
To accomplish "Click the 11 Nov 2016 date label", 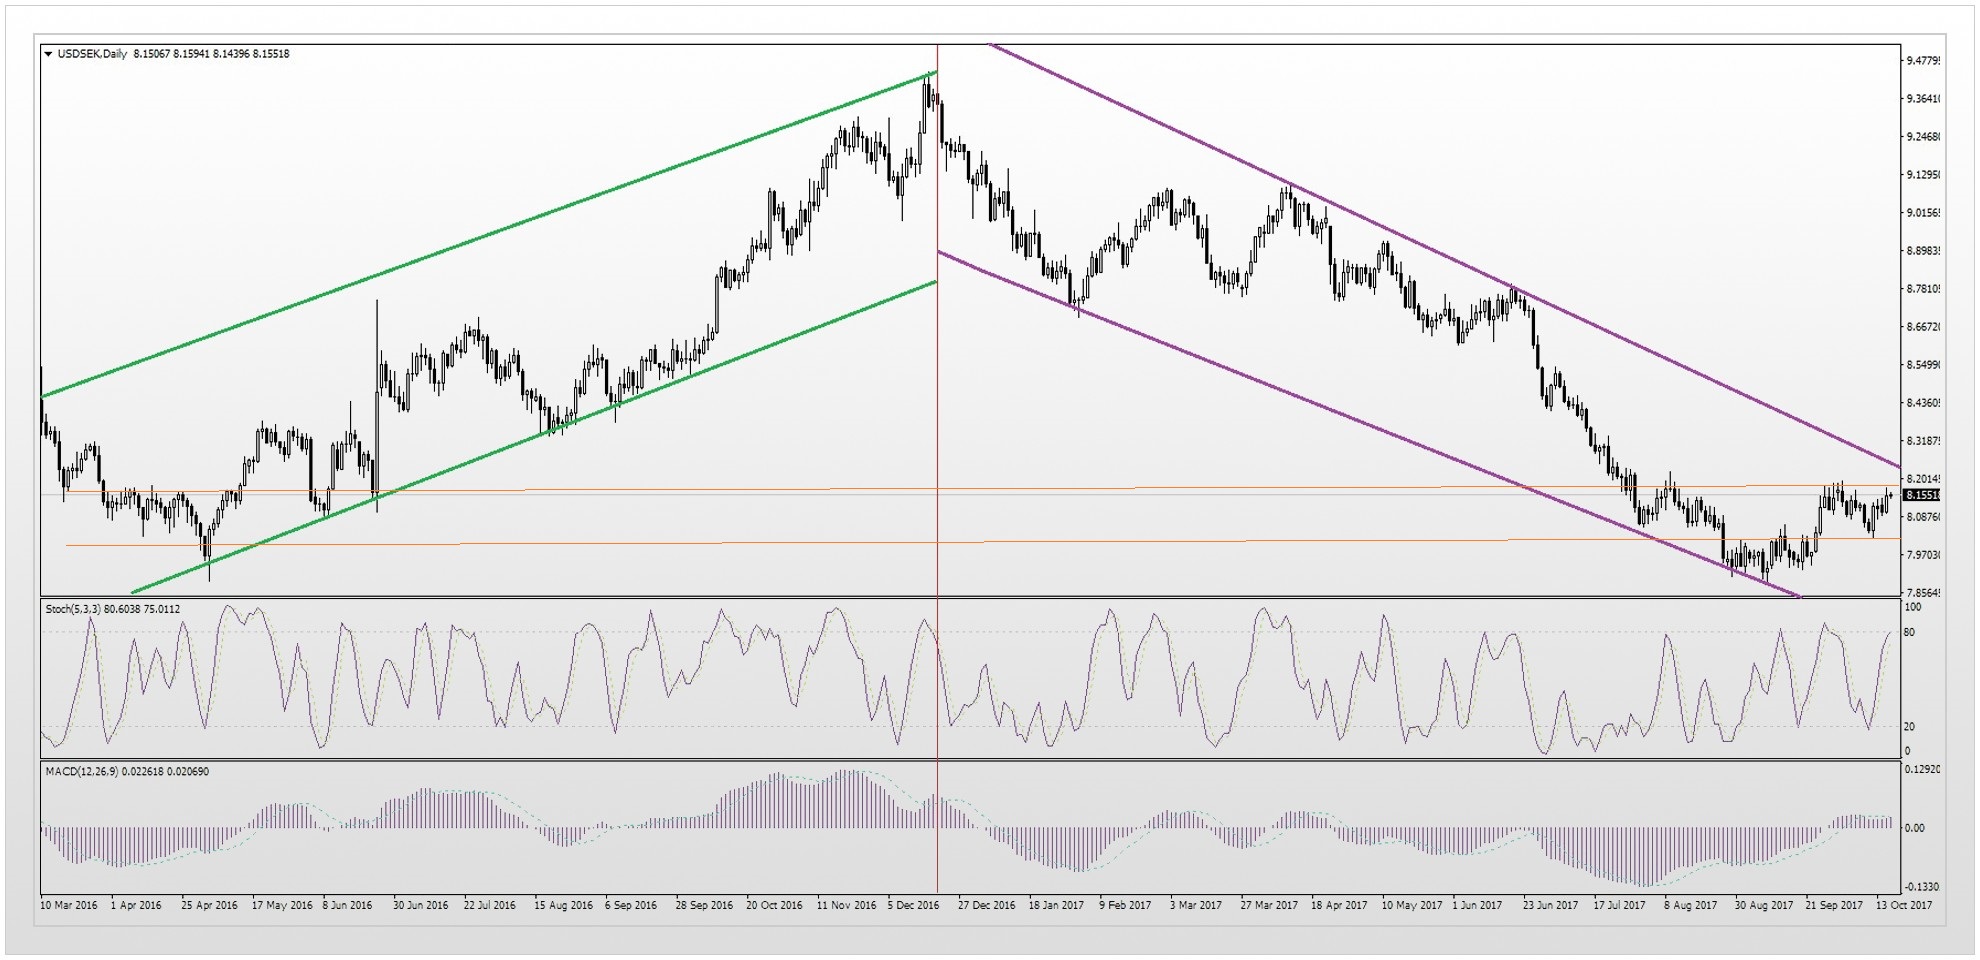I will pyautogui.click(x=846, y=905).
